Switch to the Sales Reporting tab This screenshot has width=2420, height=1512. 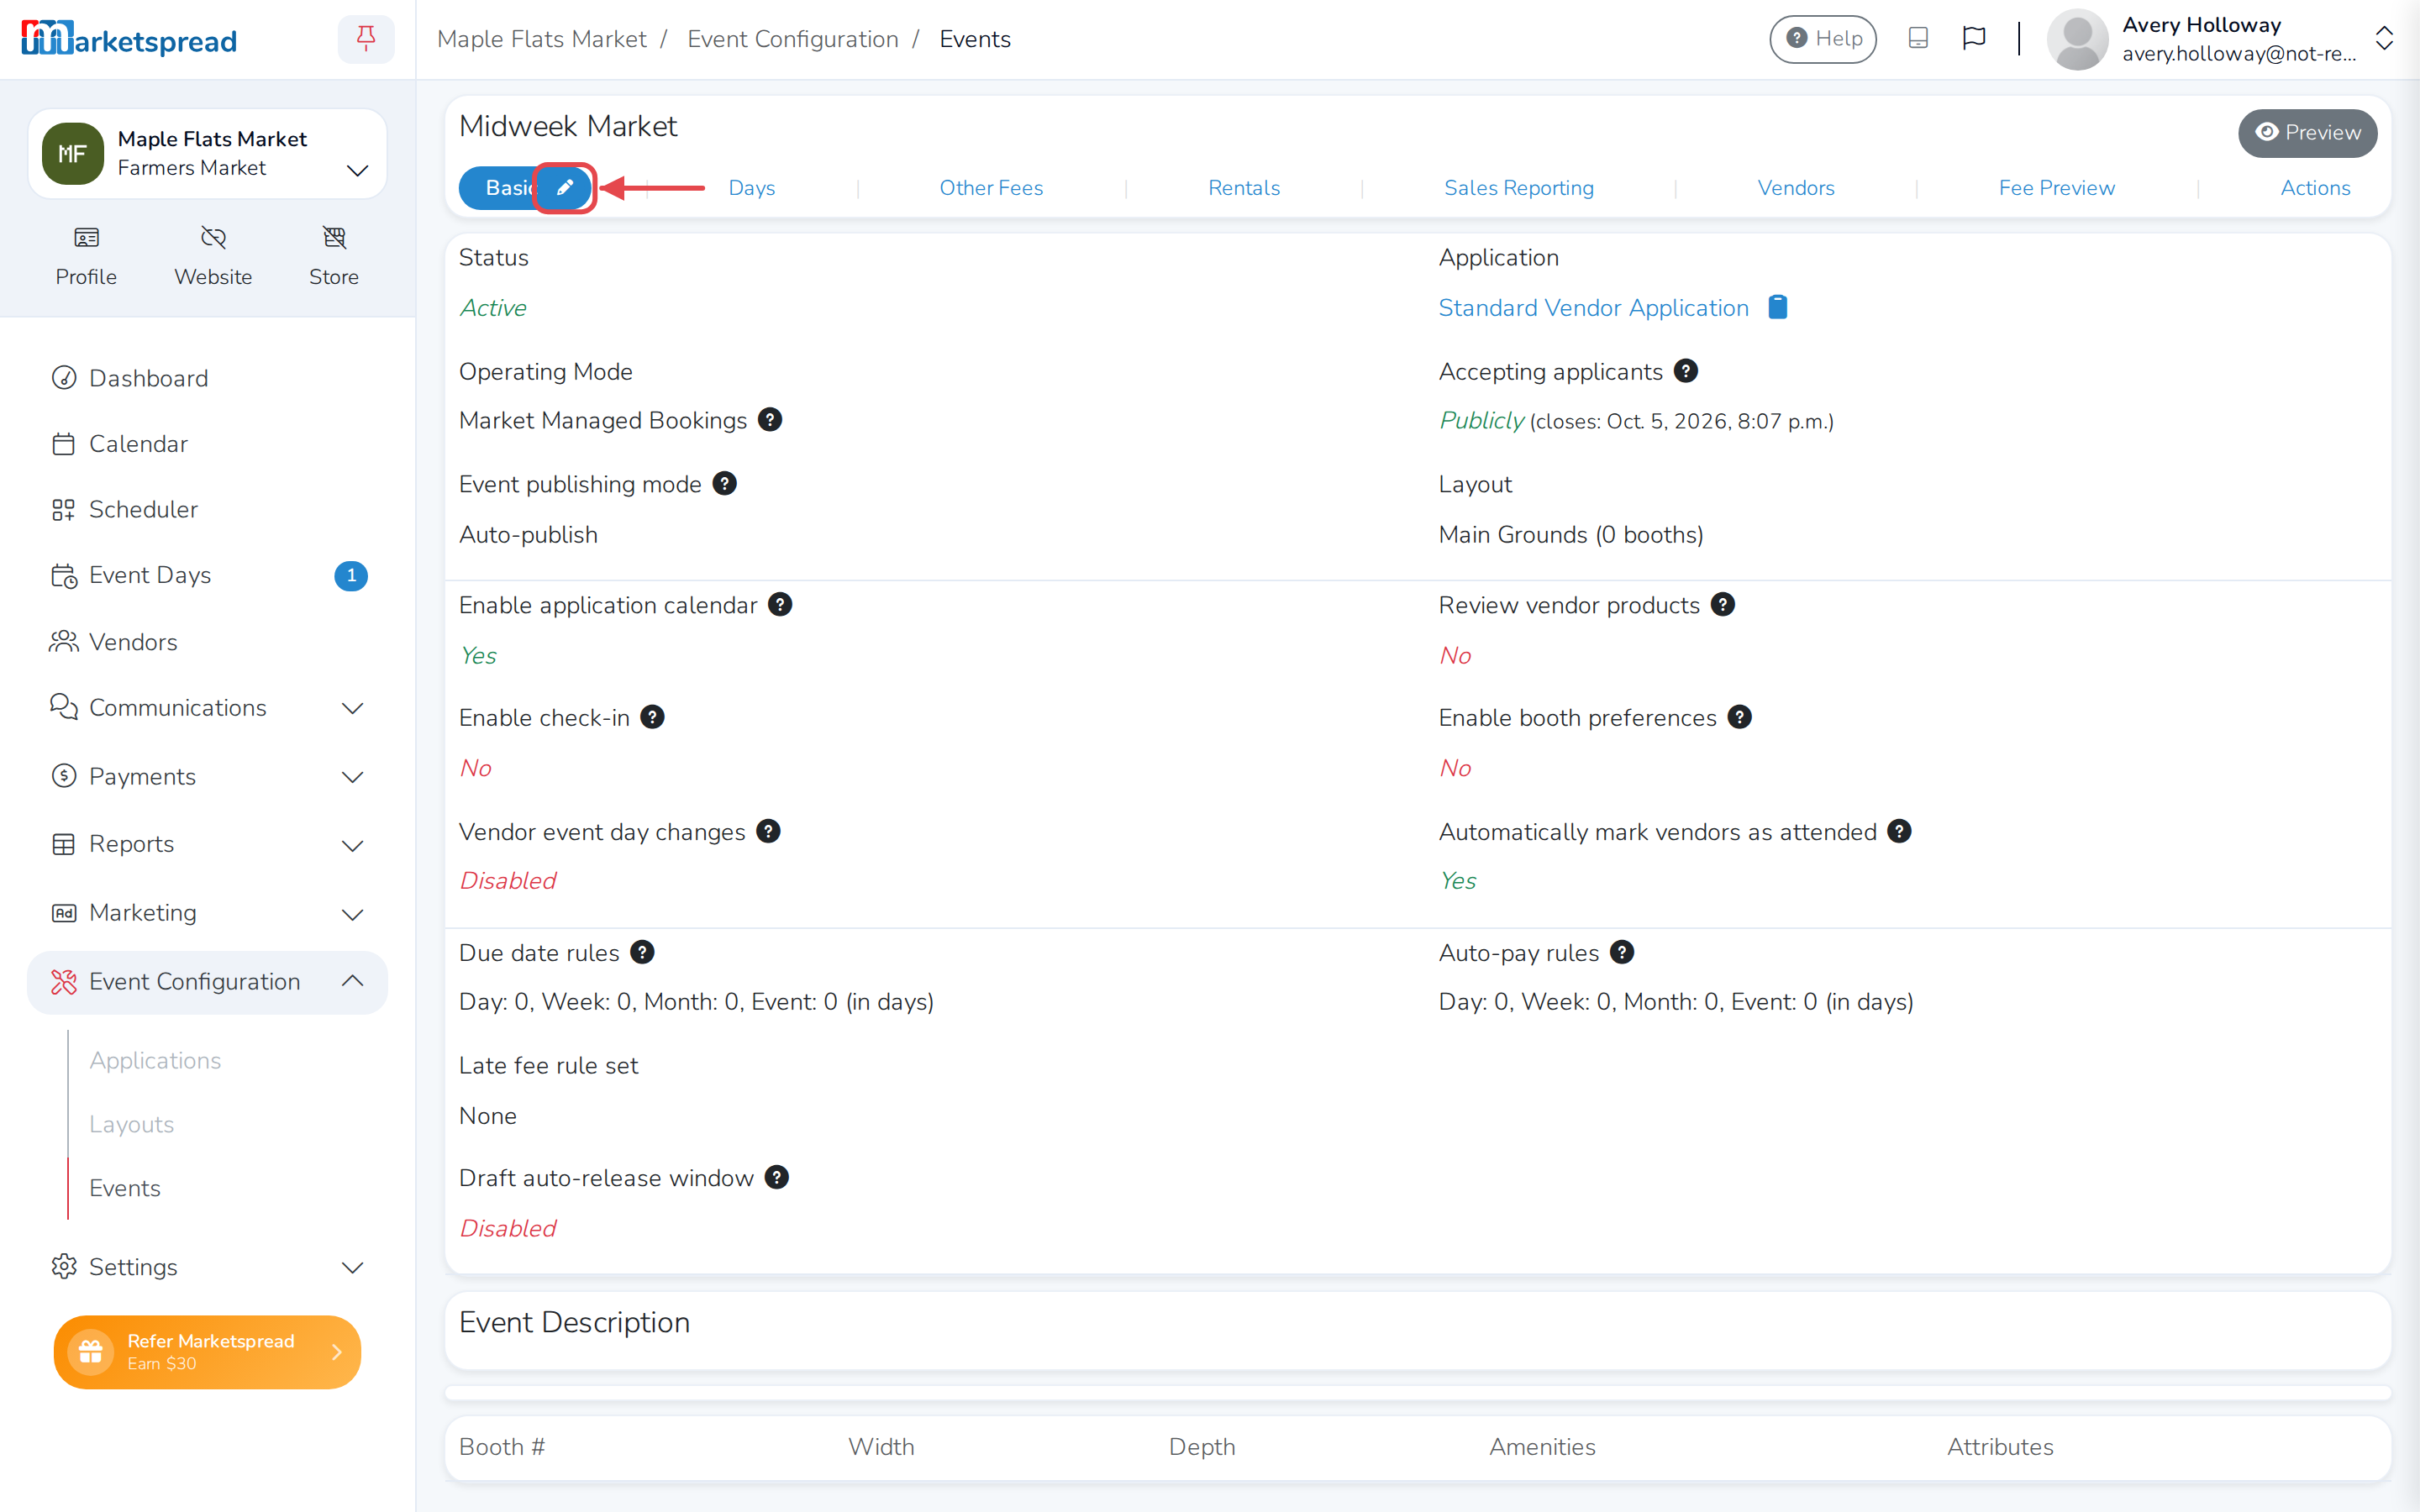[1519, 188]
